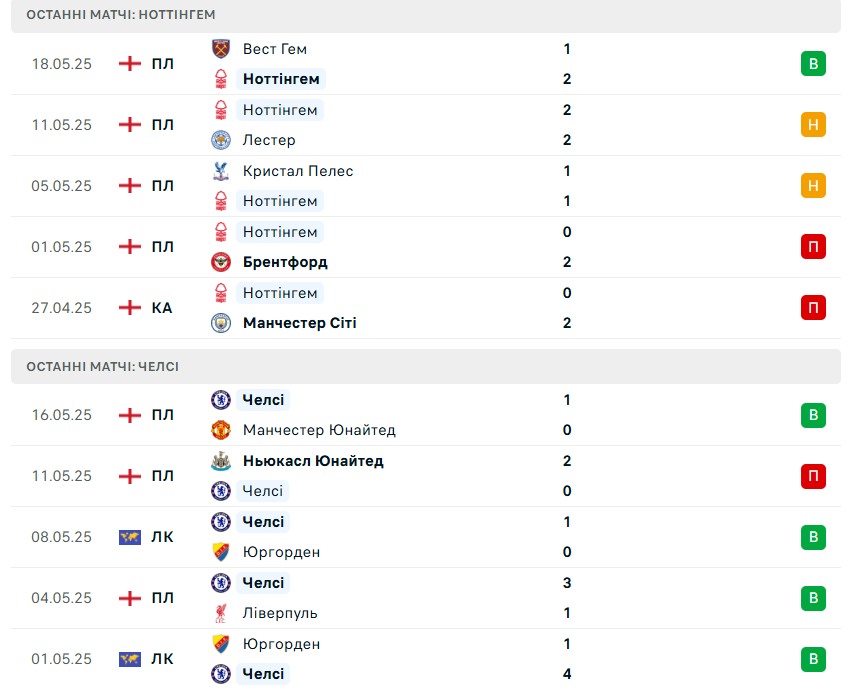Click the West Ham club crest icon

pos(221,49)
